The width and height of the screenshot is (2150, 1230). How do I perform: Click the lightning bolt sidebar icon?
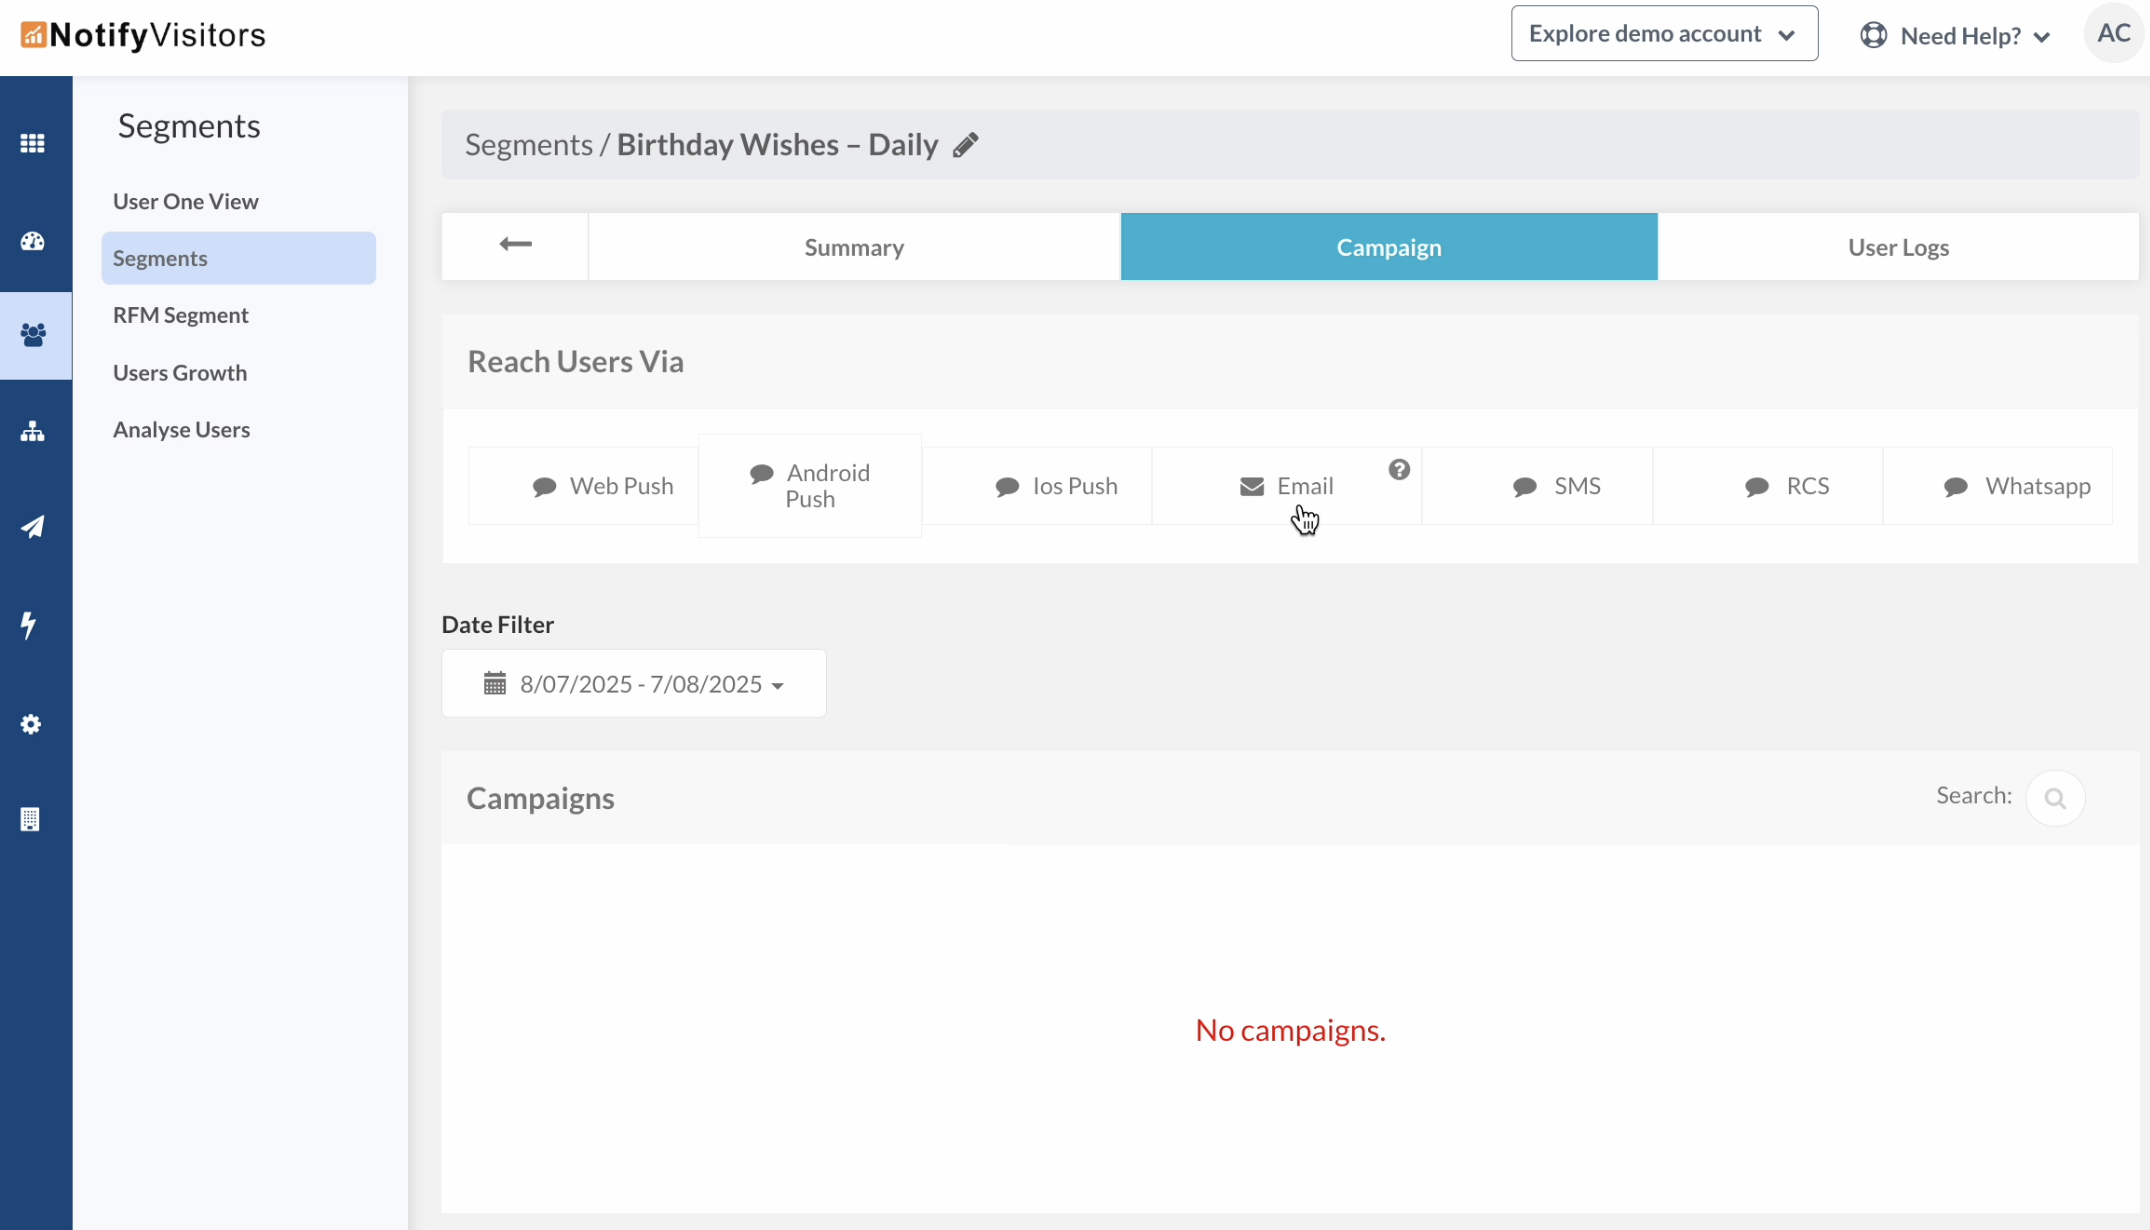coord(29,625)
